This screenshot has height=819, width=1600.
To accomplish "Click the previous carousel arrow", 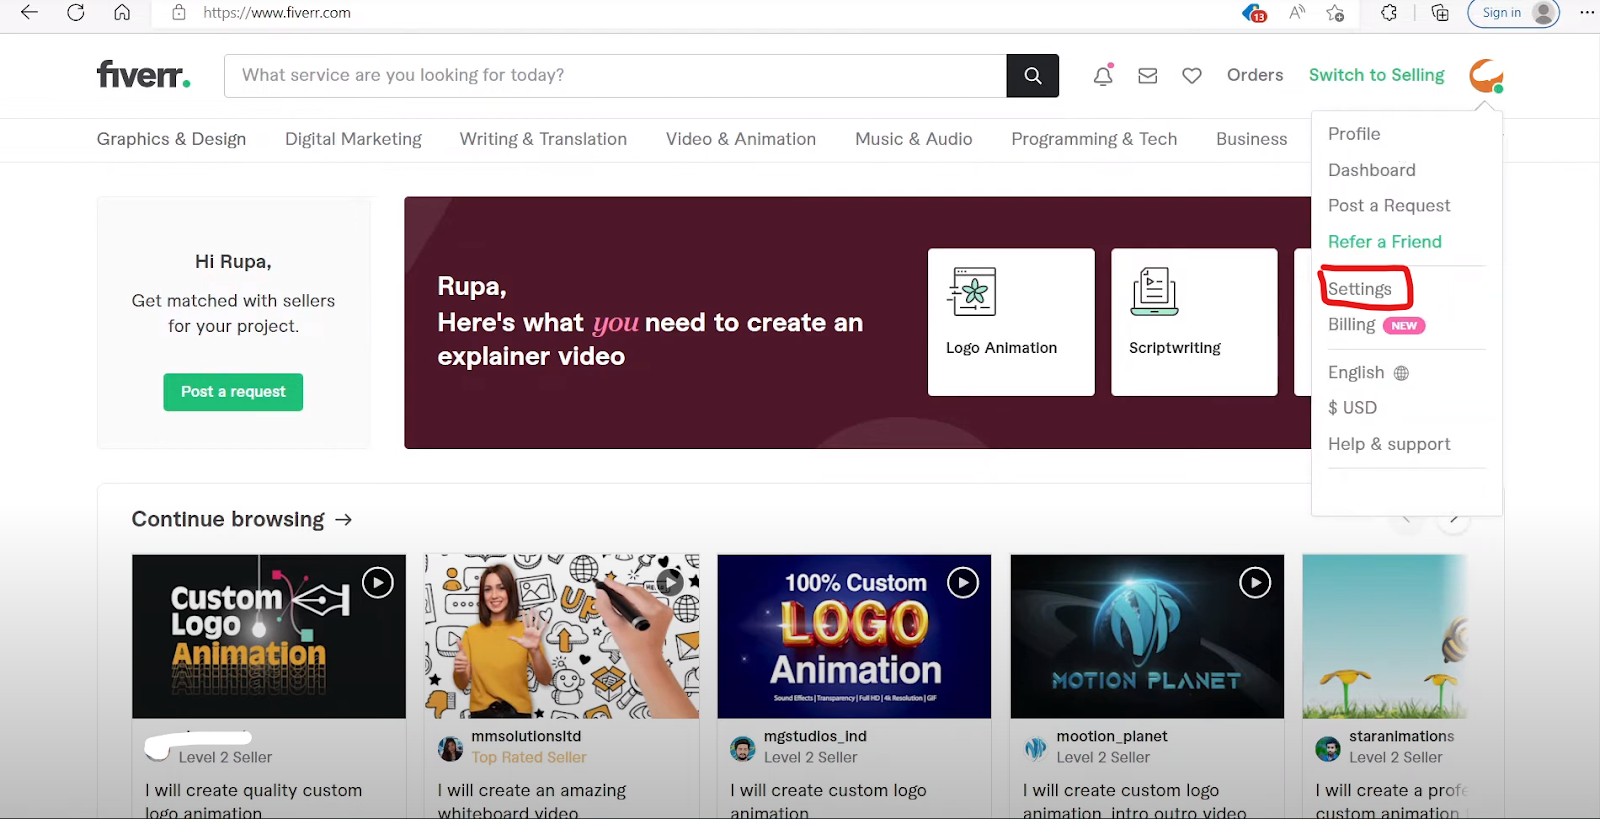I will click(1406, 519).
